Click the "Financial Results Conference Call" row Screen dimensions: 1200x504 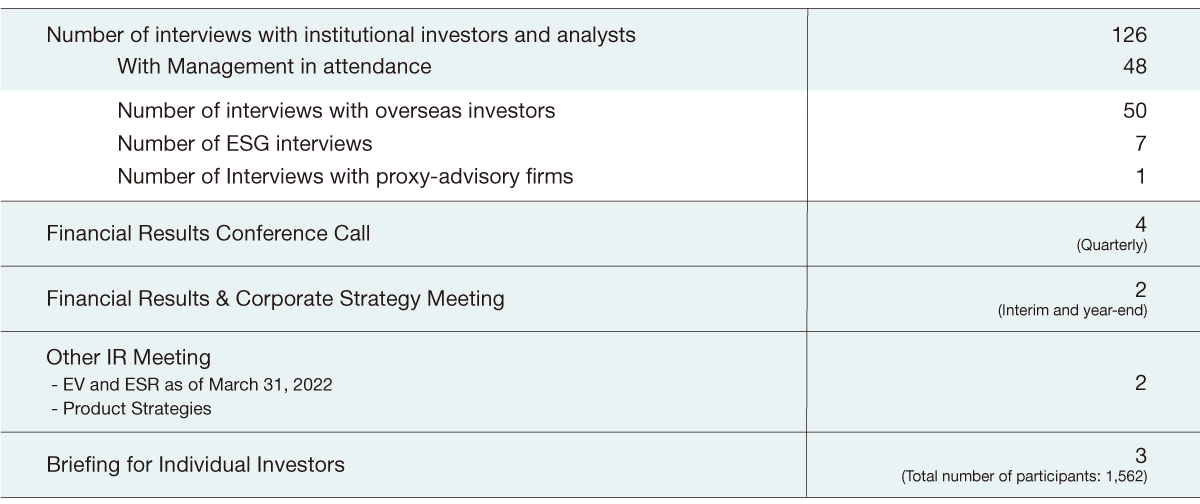click(209, 234)
